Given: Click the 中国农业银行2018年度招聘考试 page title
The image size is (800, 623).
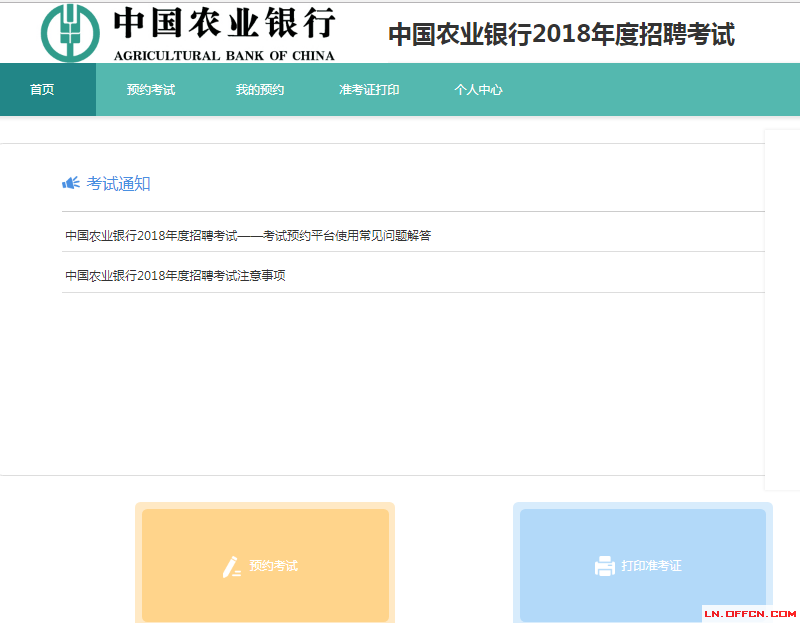Looking at the screenshot, I should [x=561, y=34].
